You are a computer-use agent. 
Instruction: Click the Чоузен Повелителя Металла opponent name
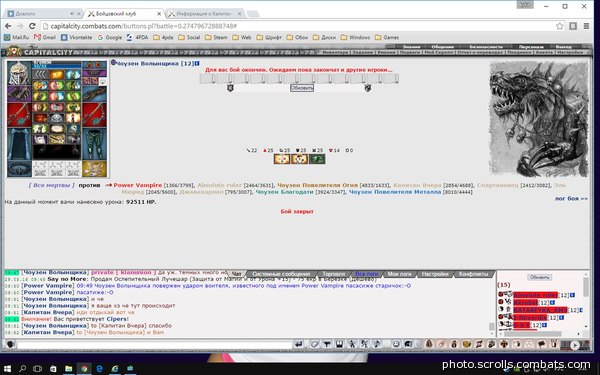coord(395,192)
